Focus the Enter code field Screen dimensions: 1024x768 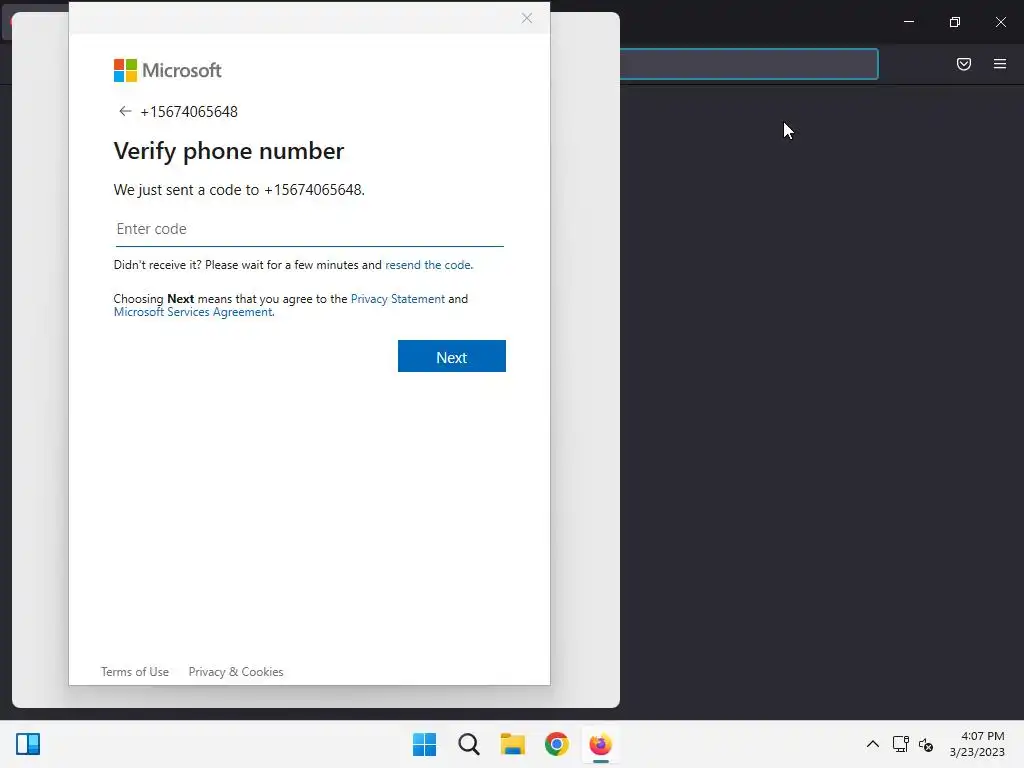pos(310,229)
